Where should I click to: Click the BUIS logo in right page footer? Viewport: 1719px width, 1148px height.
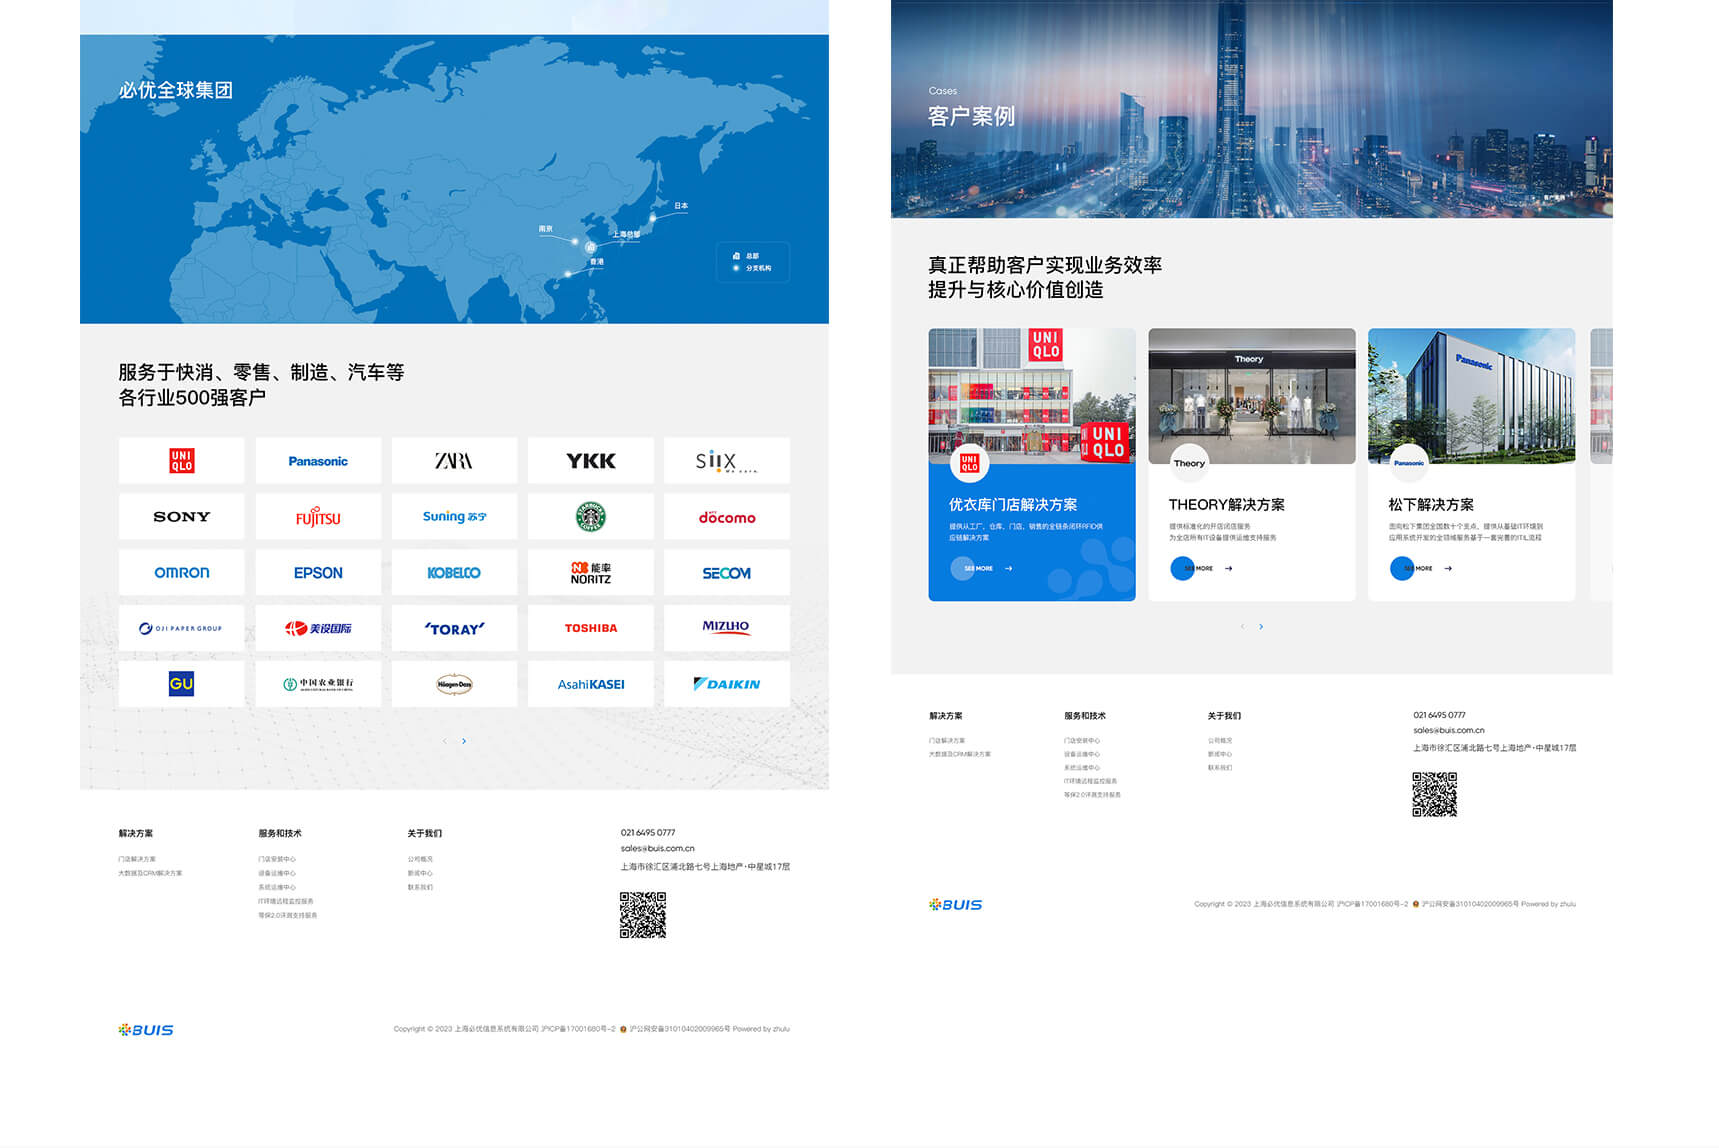point(955,904)
